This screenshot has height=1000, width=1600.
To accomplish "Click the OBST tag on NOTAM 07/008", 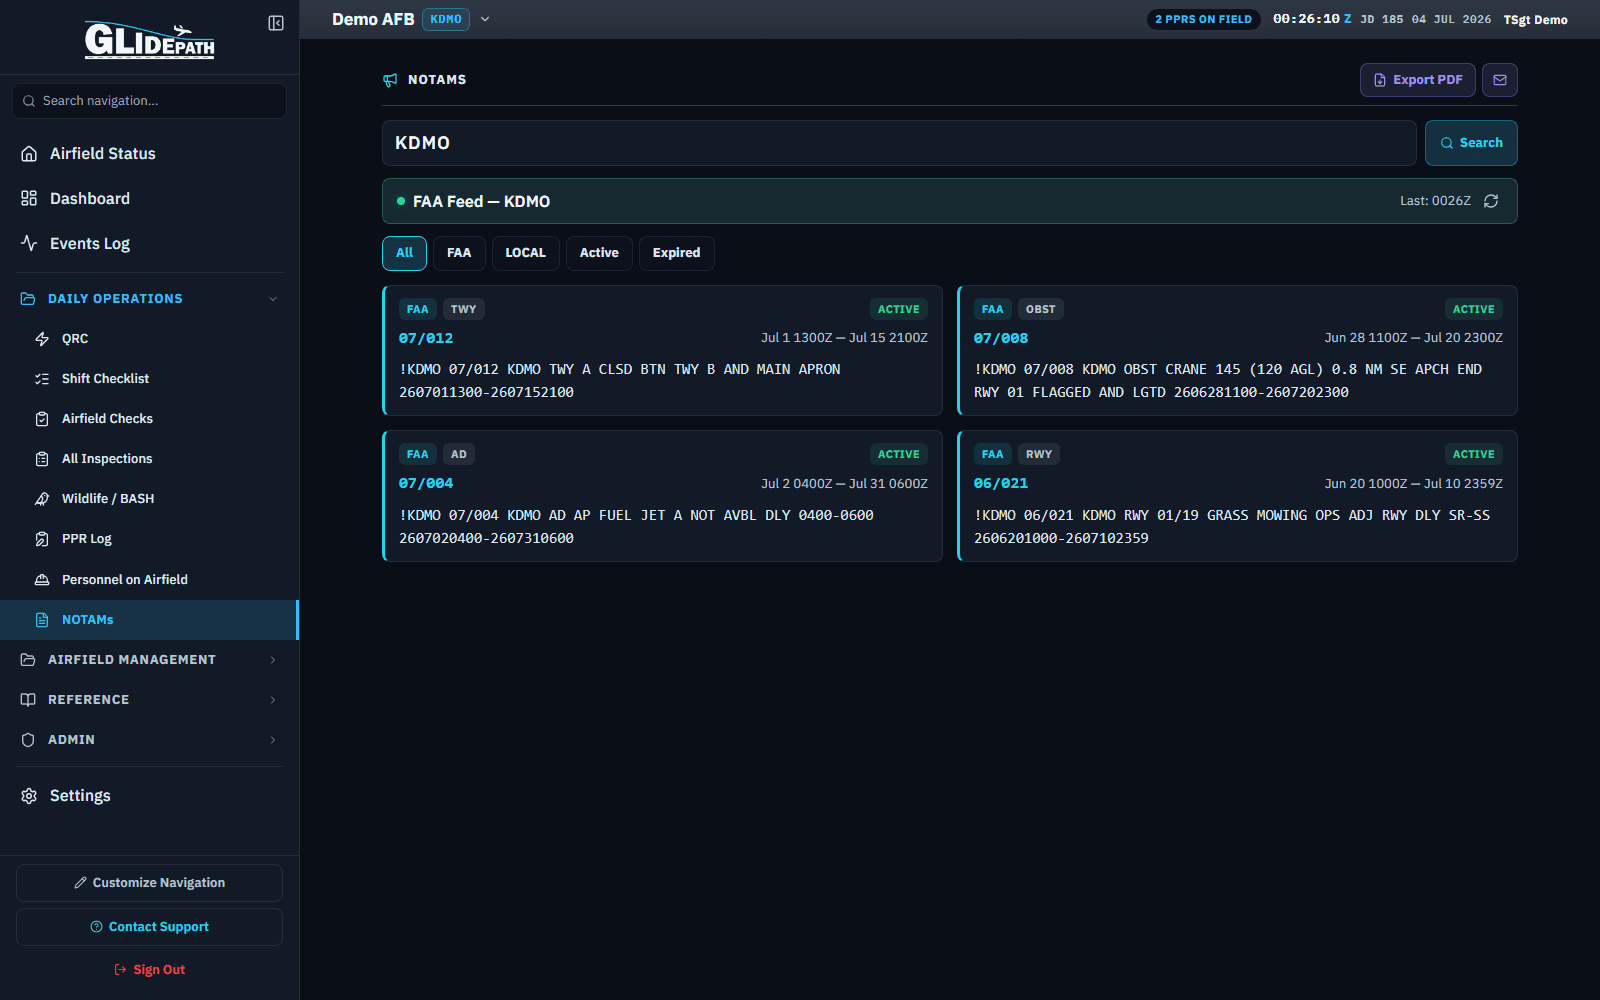I will (1040, 310).
